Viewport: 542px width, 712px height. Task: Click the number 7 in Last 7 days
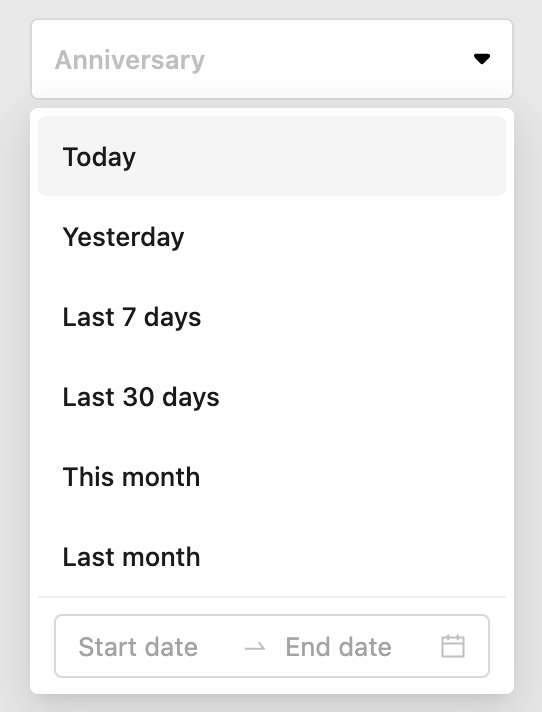click(129, 316)
